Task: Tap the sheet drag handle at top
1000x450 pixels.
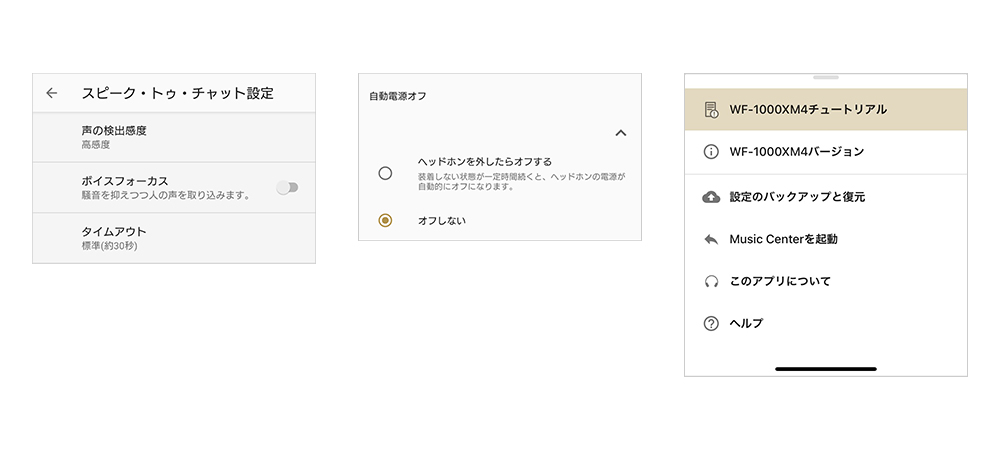Action: coord(826,77)
